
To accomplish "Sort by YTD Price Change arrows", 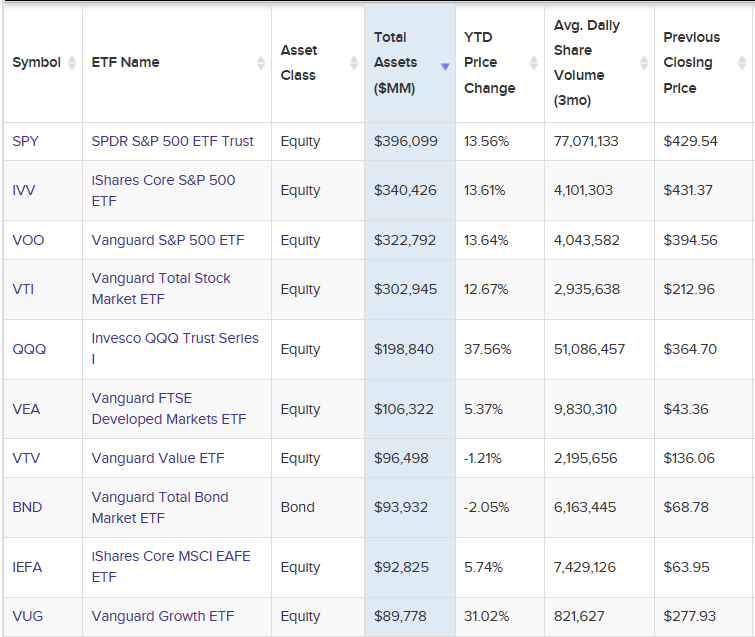I will click(534, 63).
